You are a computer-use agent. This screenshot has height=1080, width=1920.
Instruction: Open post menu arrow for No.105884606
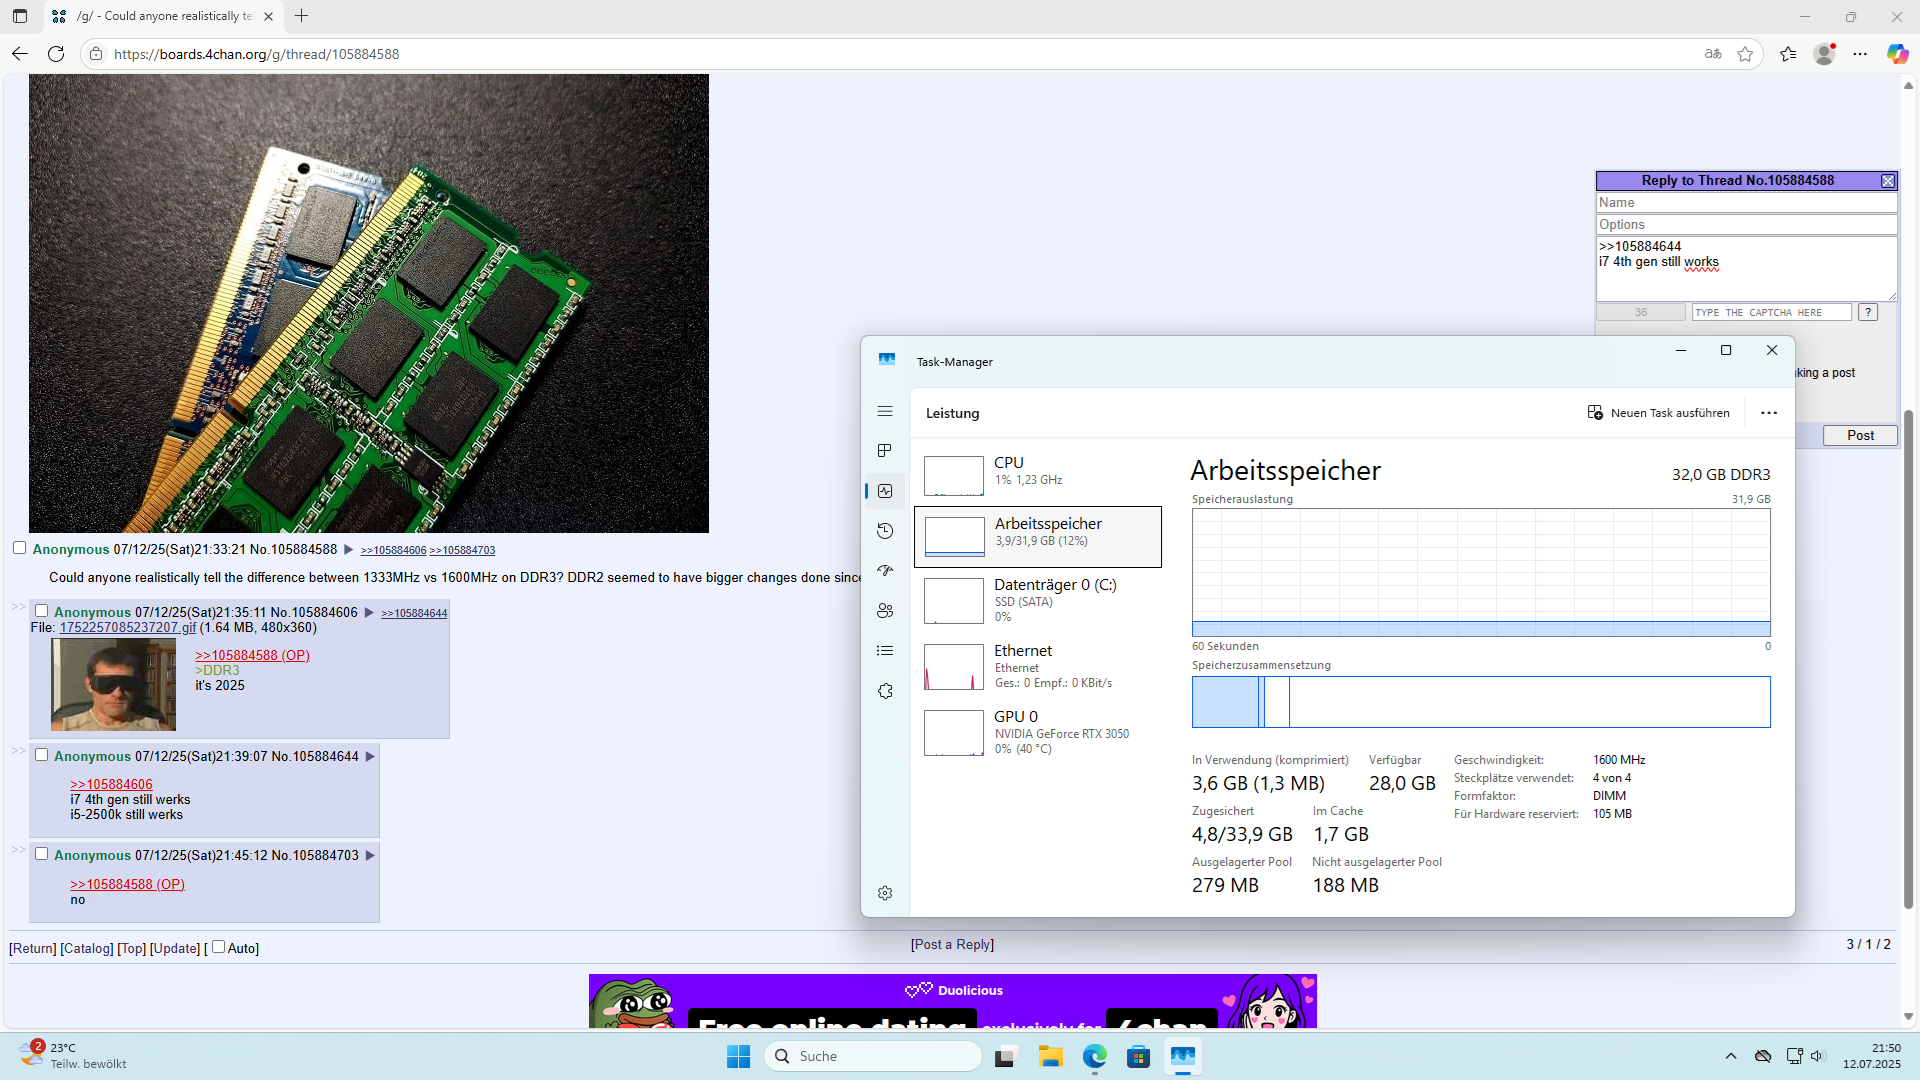coord(369,612)
